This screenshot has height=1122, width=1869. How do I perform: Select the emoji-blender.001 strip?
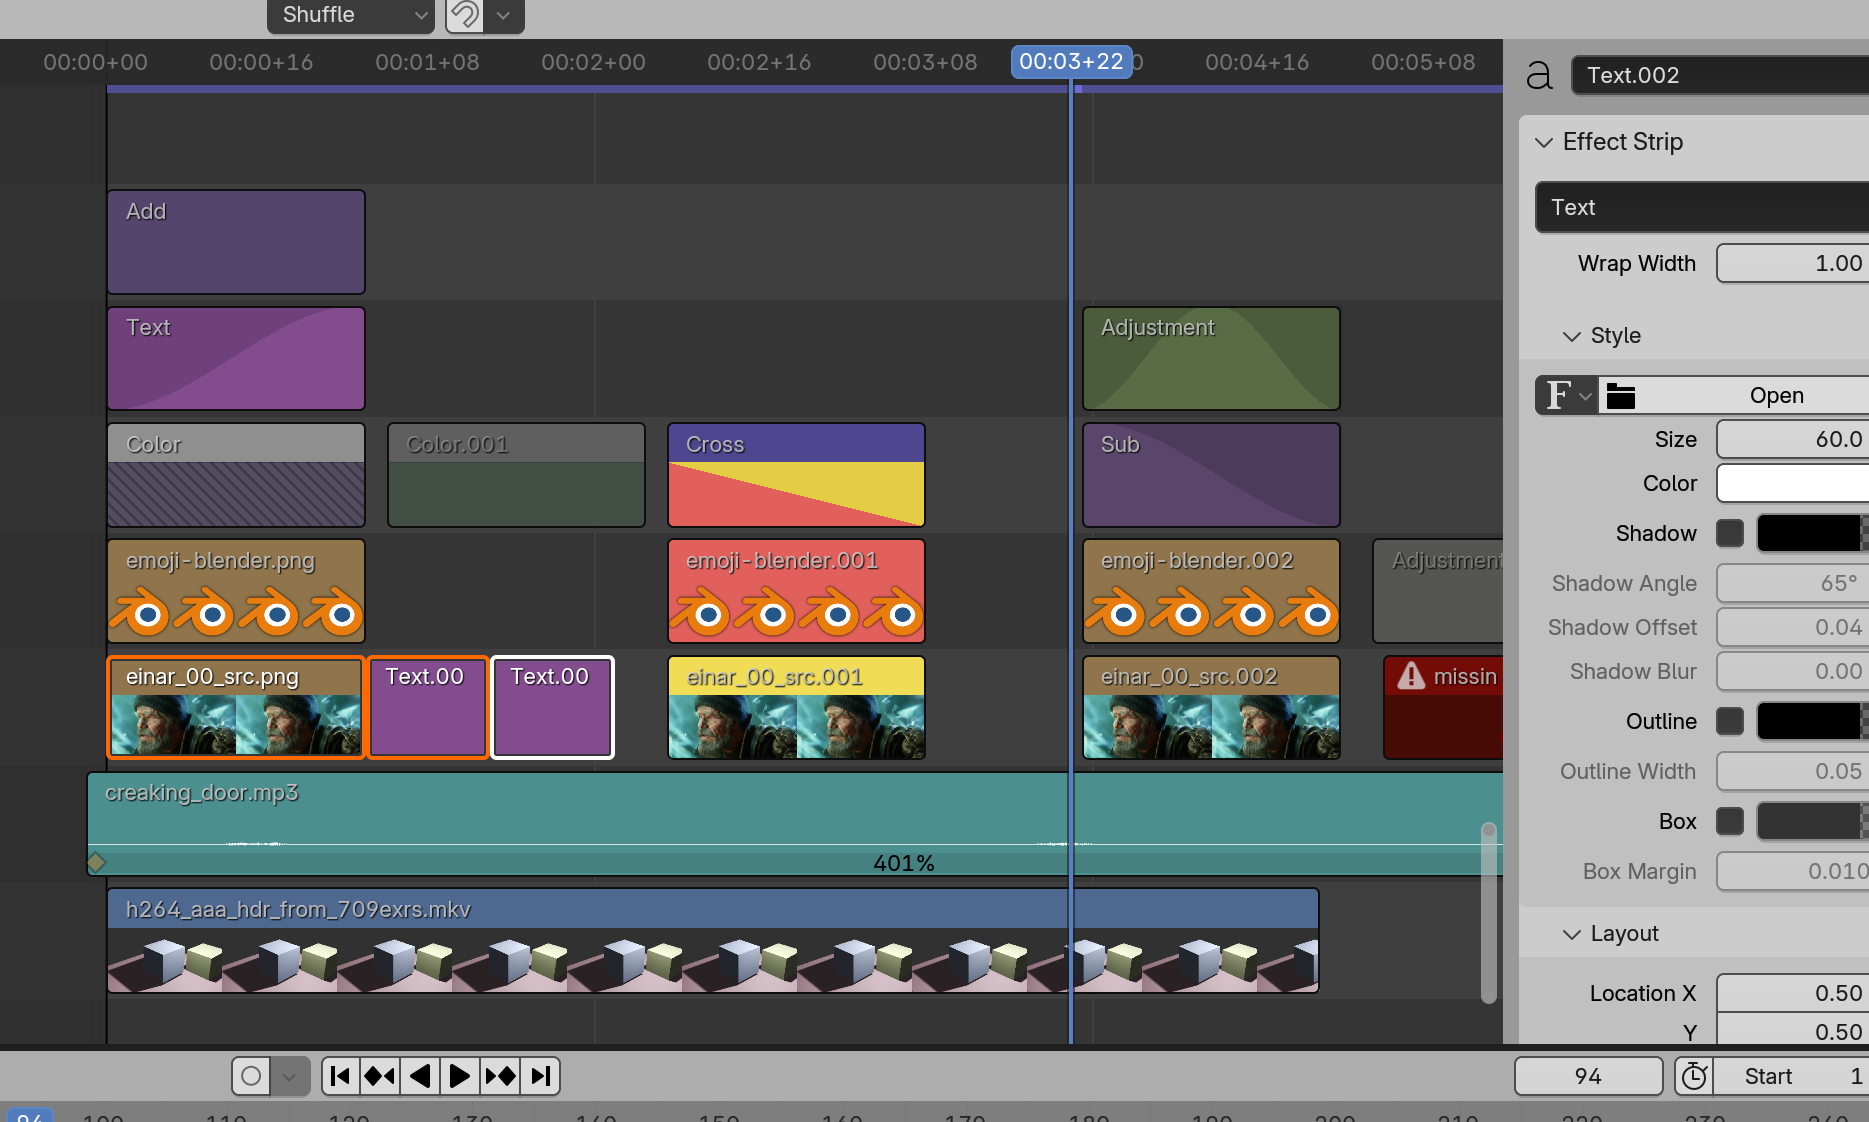[x=796, y=591]
